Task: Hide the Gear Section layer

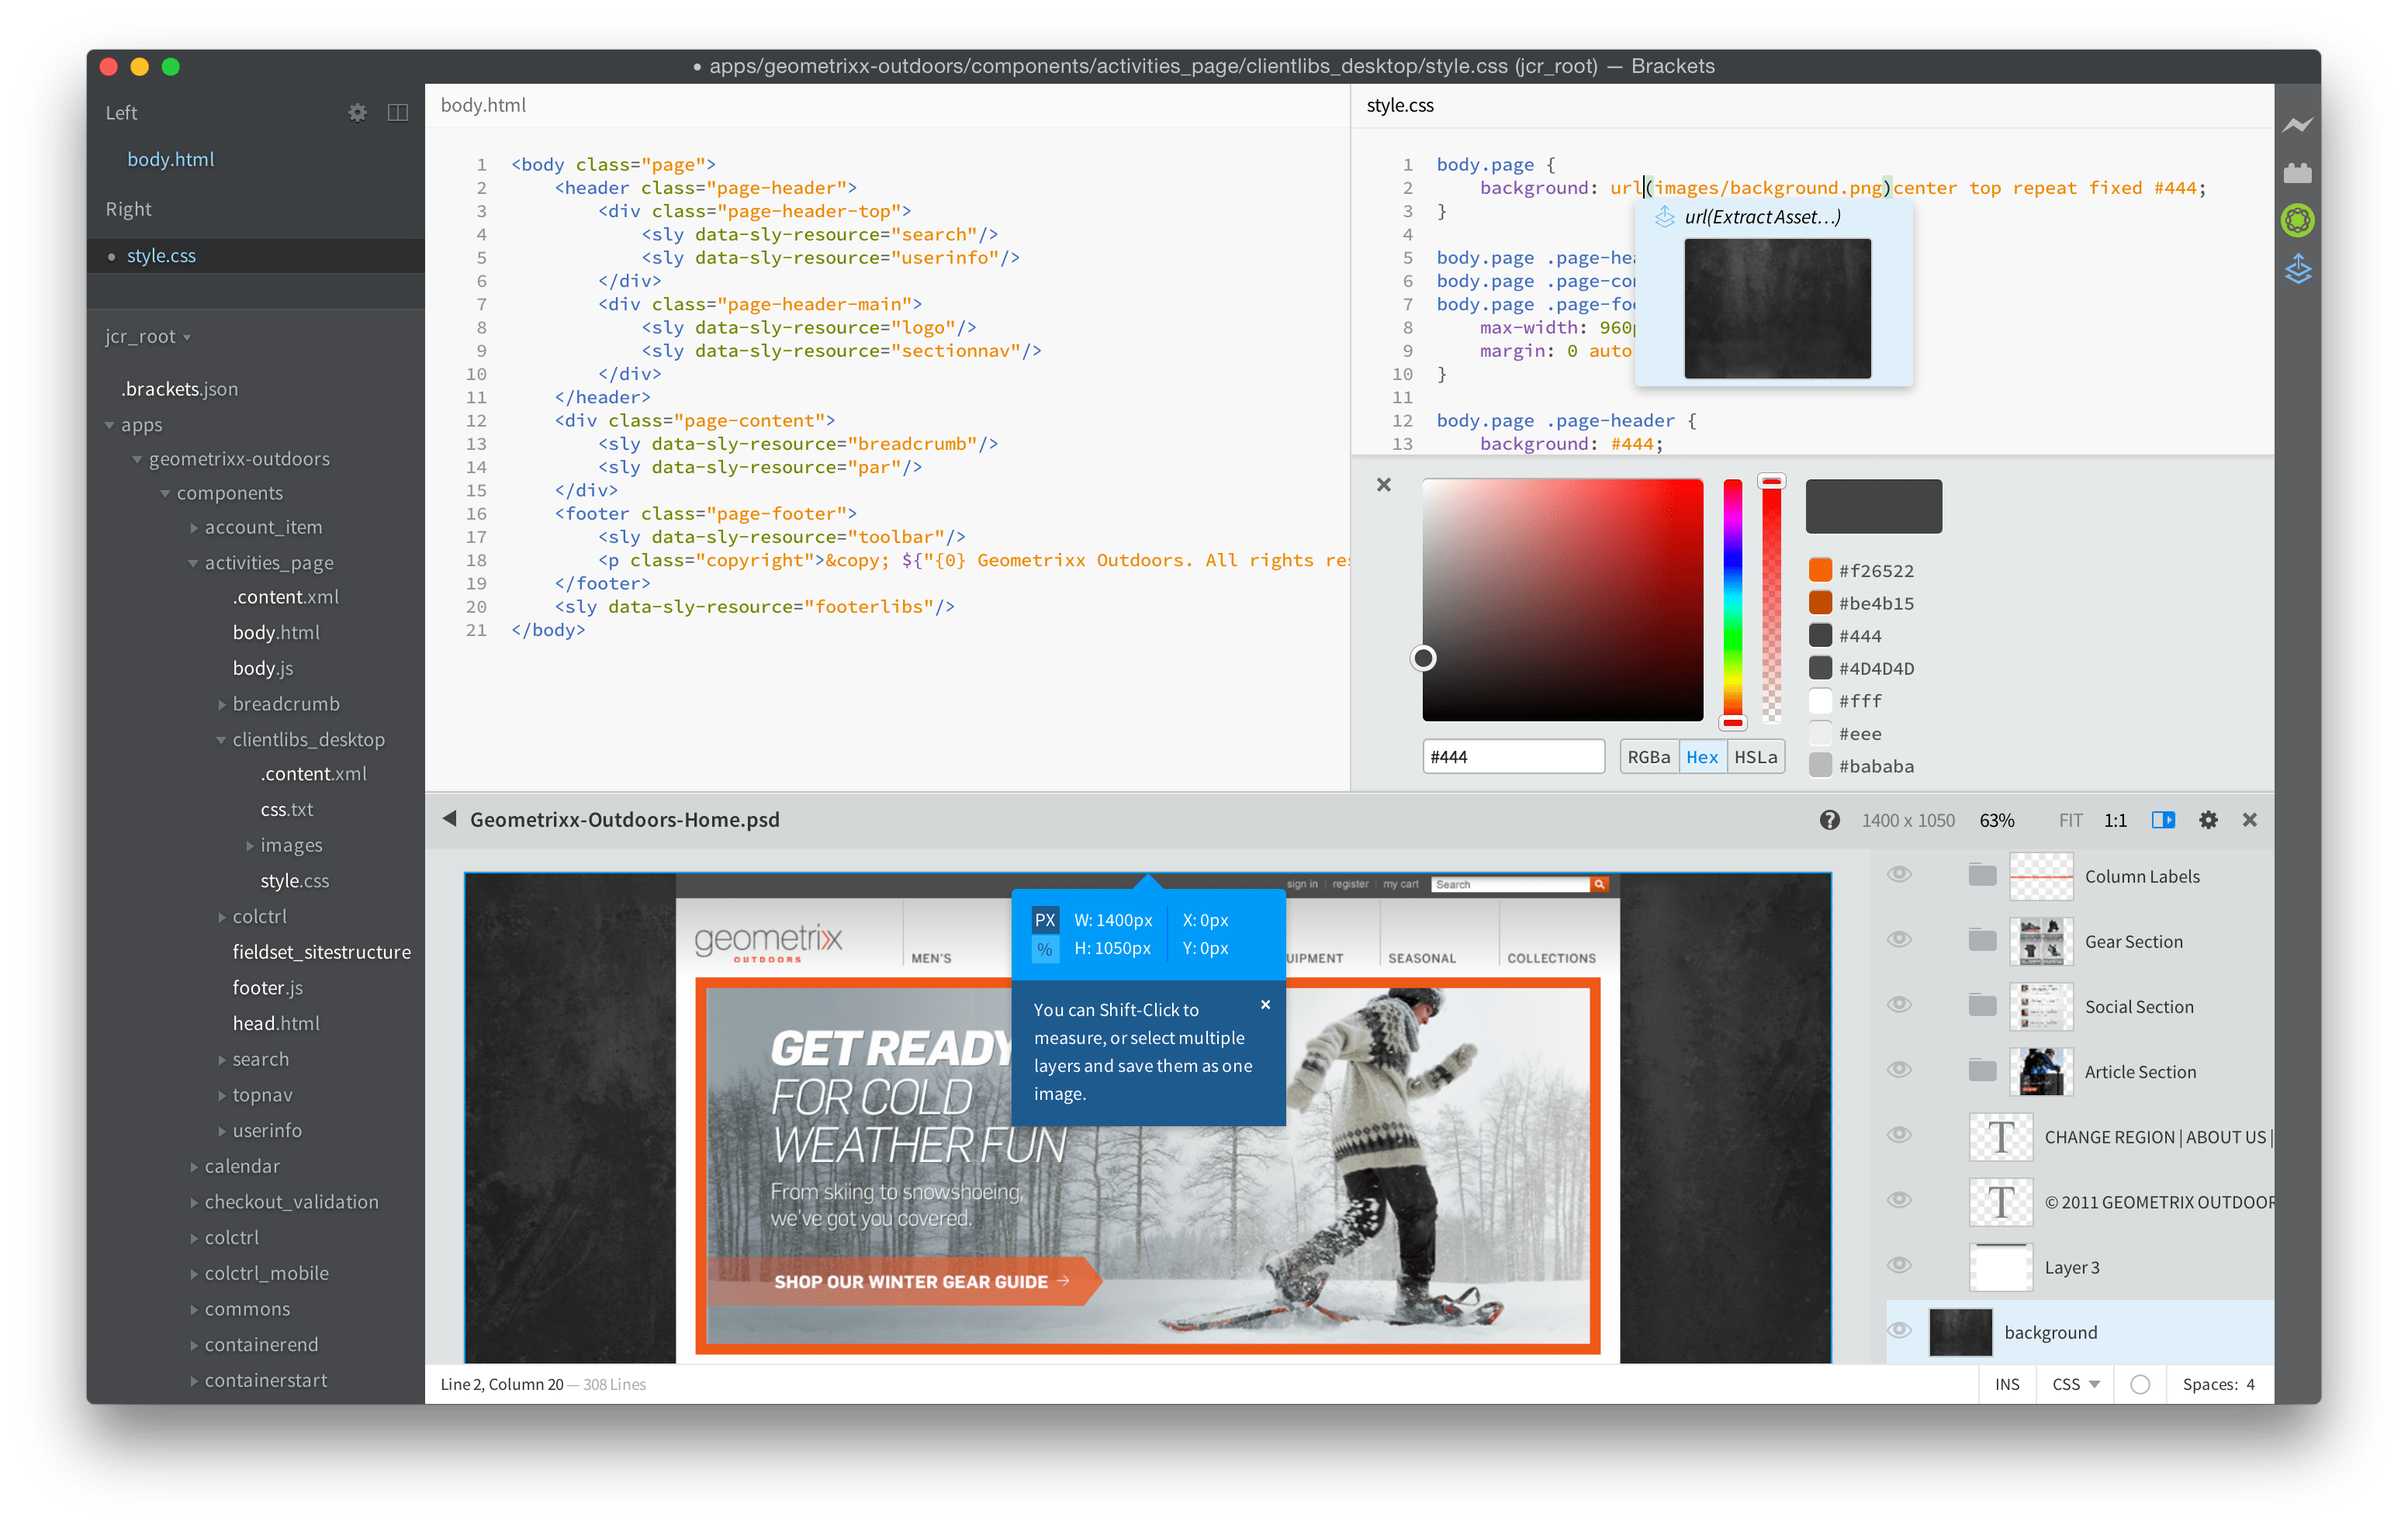Action: (x=1899, y=939)
